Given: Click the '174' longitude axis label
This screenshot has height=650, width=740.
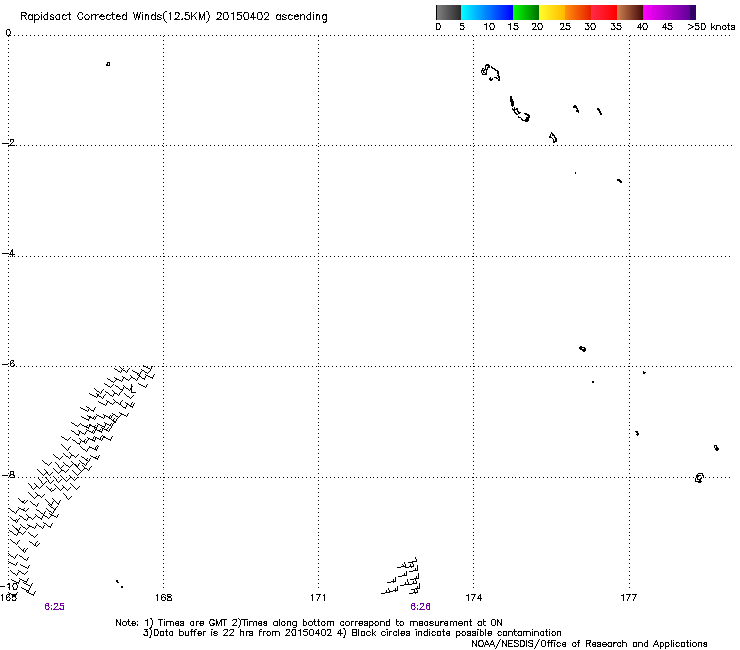Looking at the screenshot, I should point(473,598).
